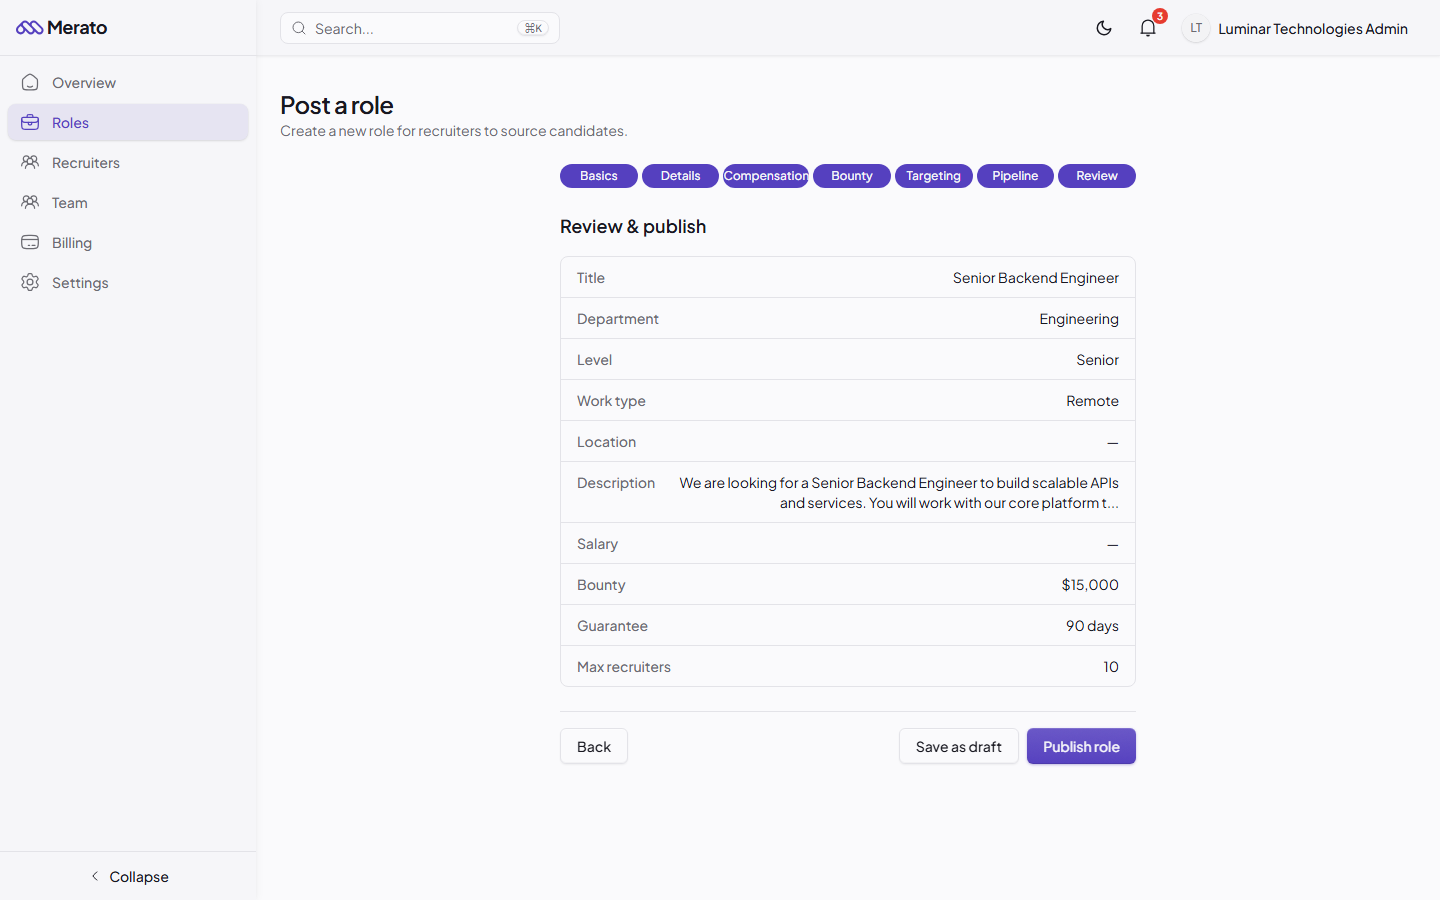This screenshot has width=1440, height=900.
Task: Select the Targeting step pill
Action: tap(933, 176)
